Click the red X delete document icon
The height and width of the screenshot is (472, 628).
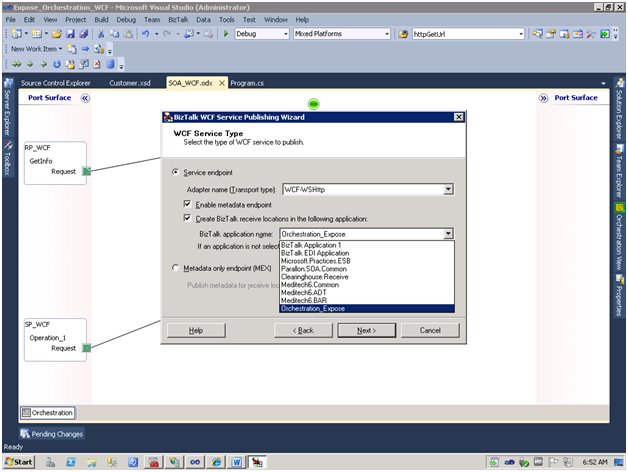pos(97,64)
